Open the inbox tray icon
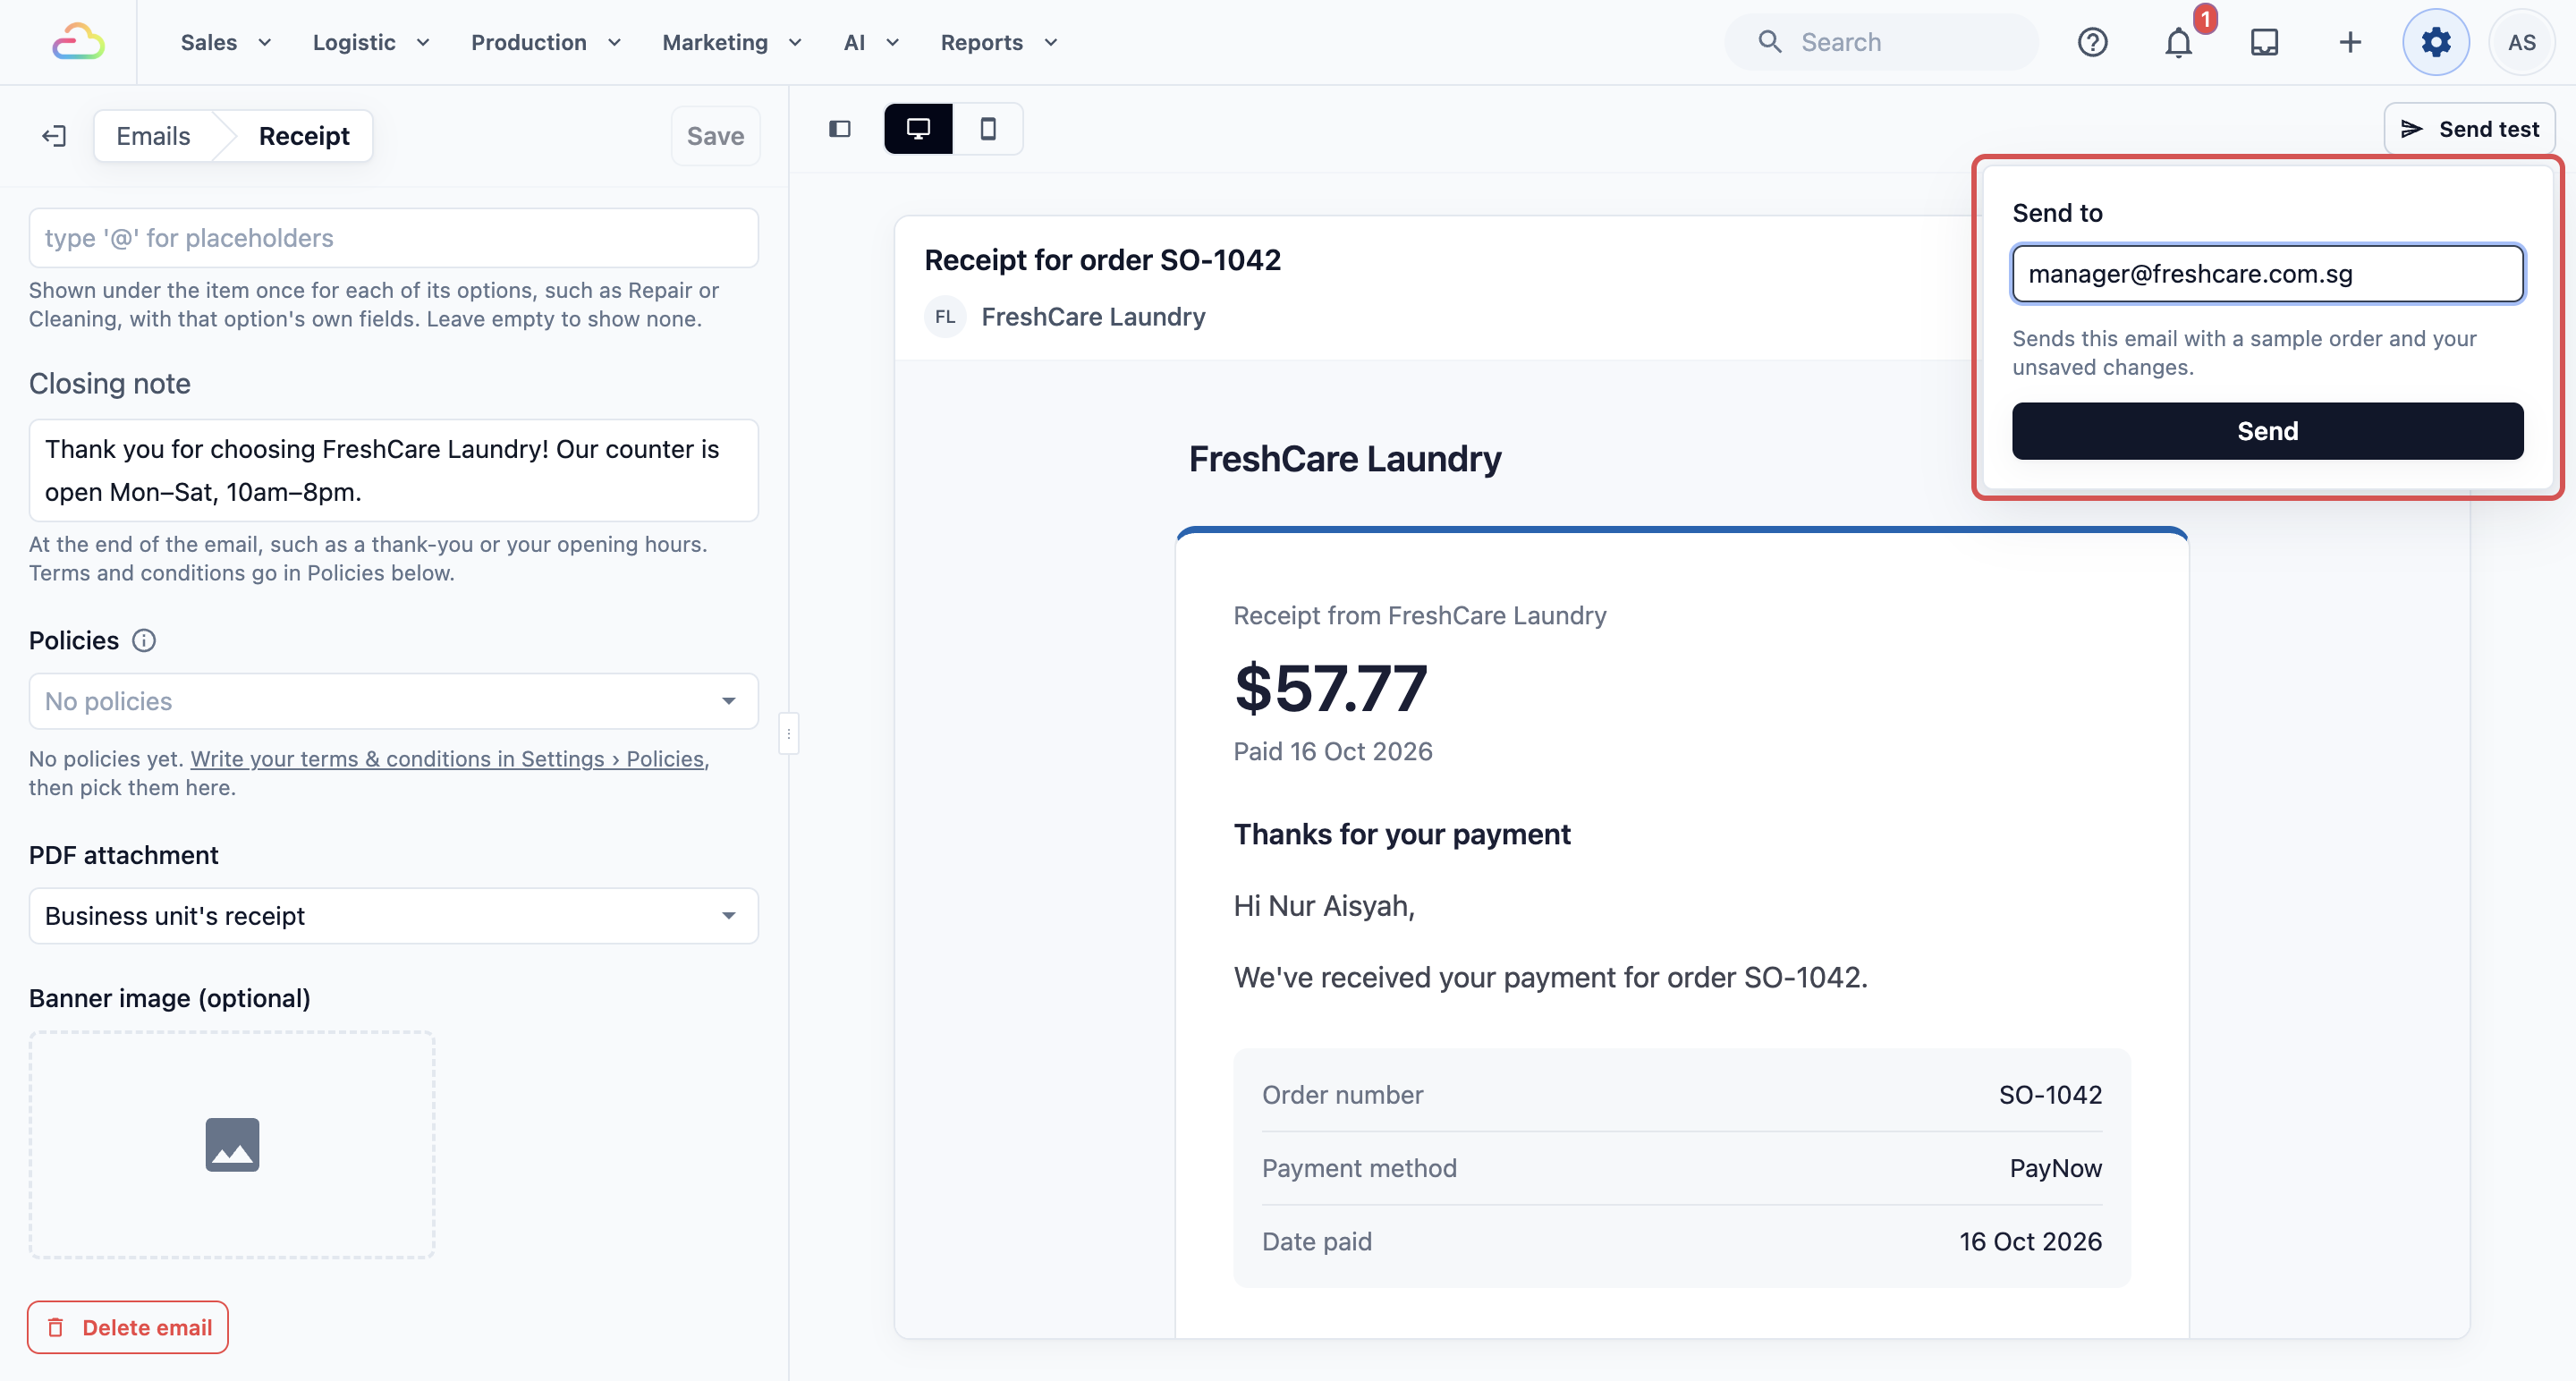The image size is (2576, 1381). (x=2264, y=42)
